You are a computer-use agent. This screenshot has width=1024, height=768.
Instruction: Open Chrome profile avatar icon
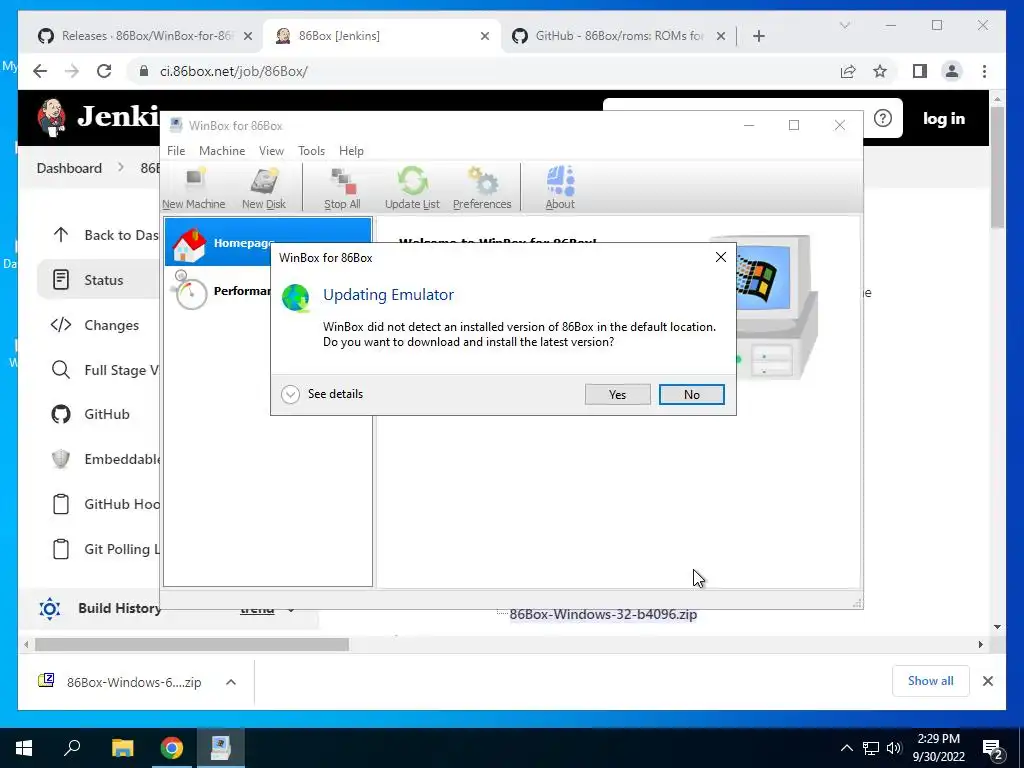(952, 71)
